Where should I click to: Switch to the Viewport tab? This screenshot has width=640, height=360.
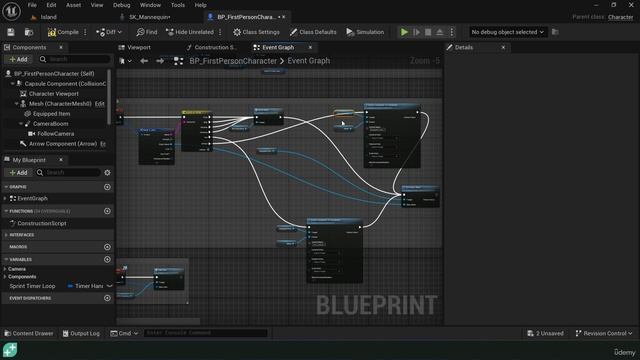pyautogui.click(x=139, y=47)
